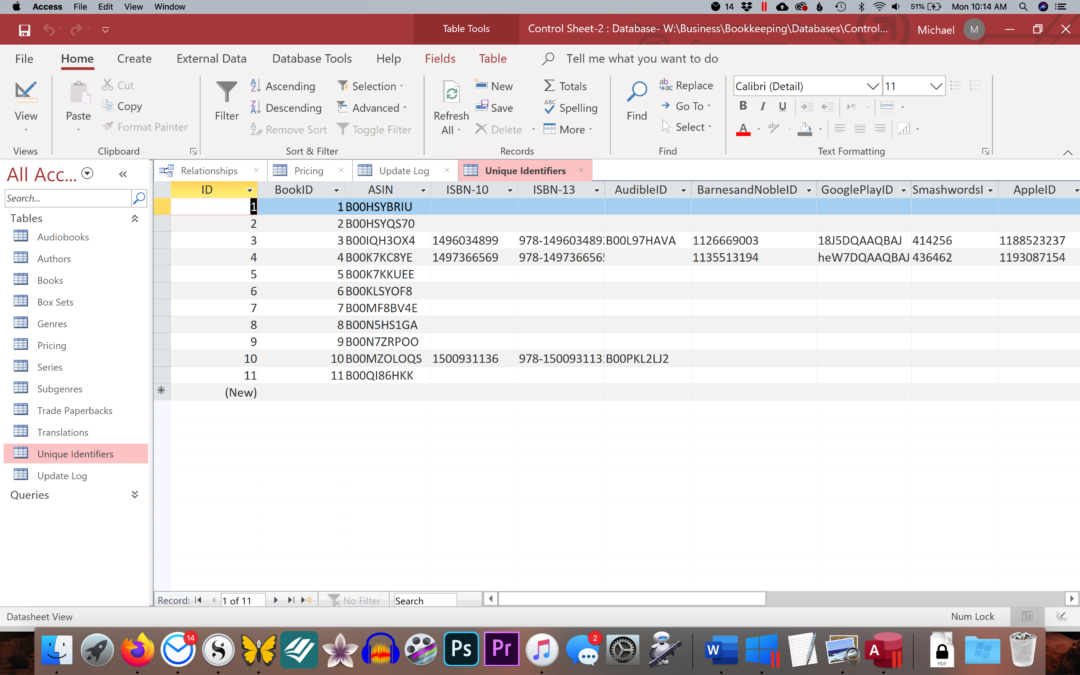Open the Selection filter dropdown

[x=371, y=86]
